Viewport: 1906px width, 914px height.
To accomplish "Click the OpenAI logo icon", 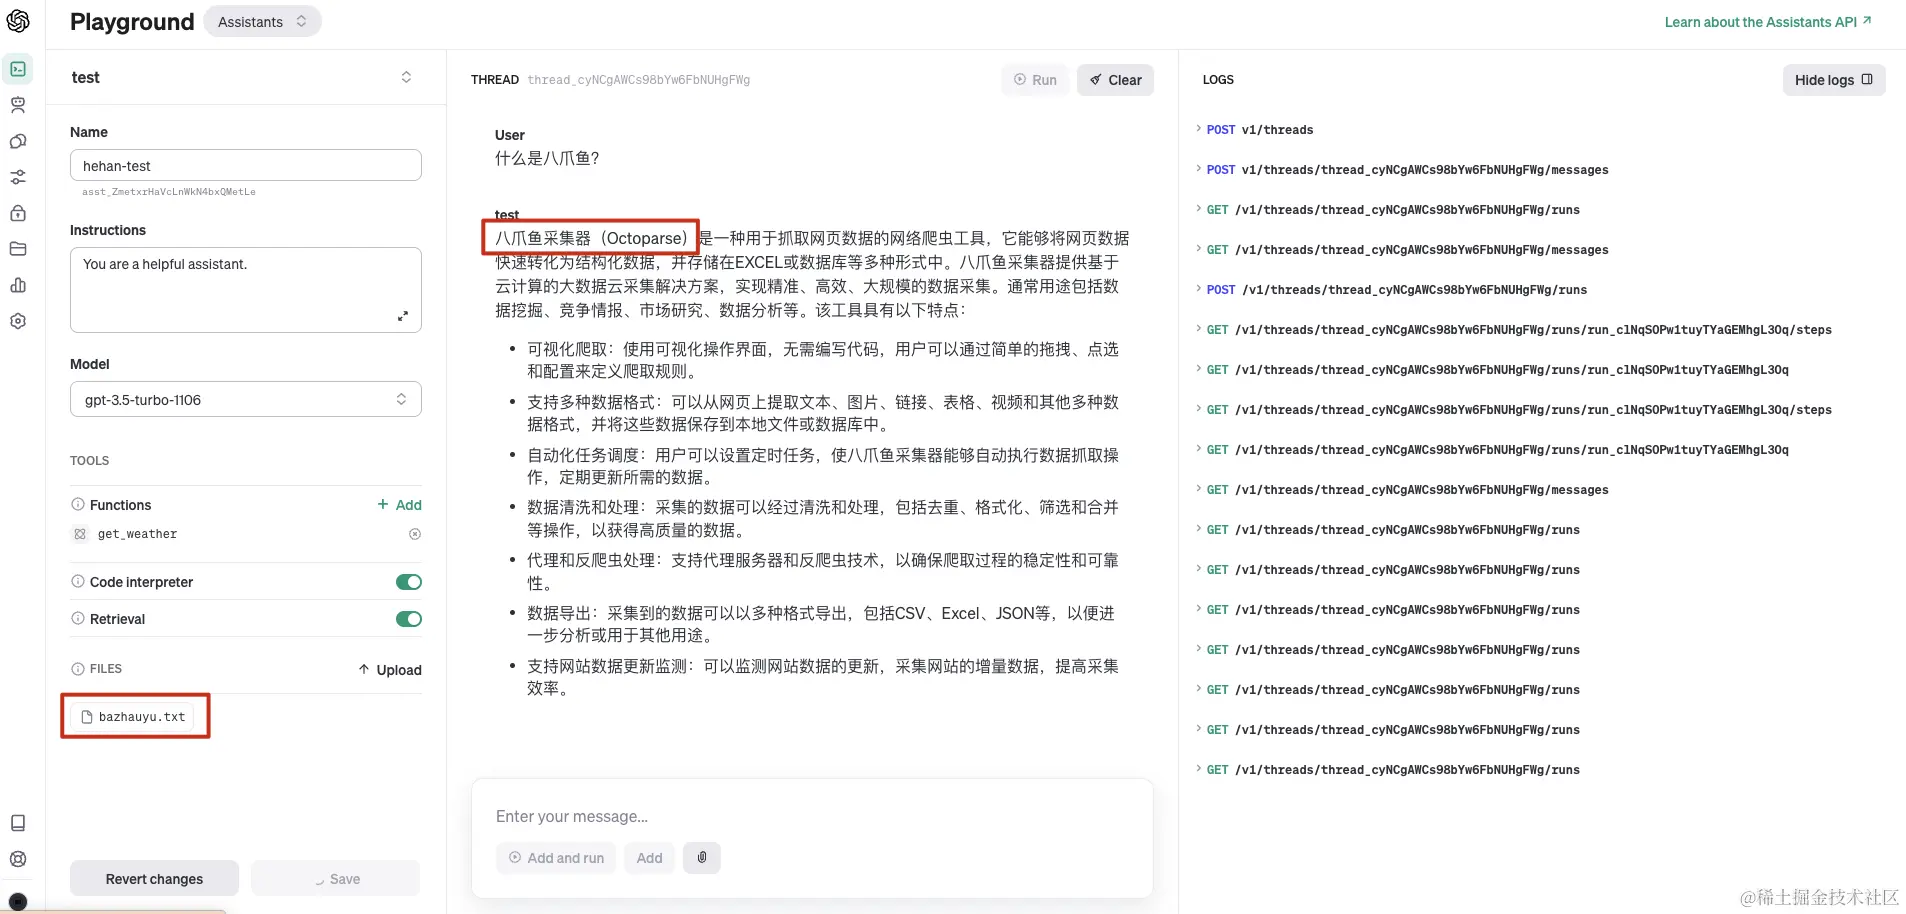I will [18, 21].
